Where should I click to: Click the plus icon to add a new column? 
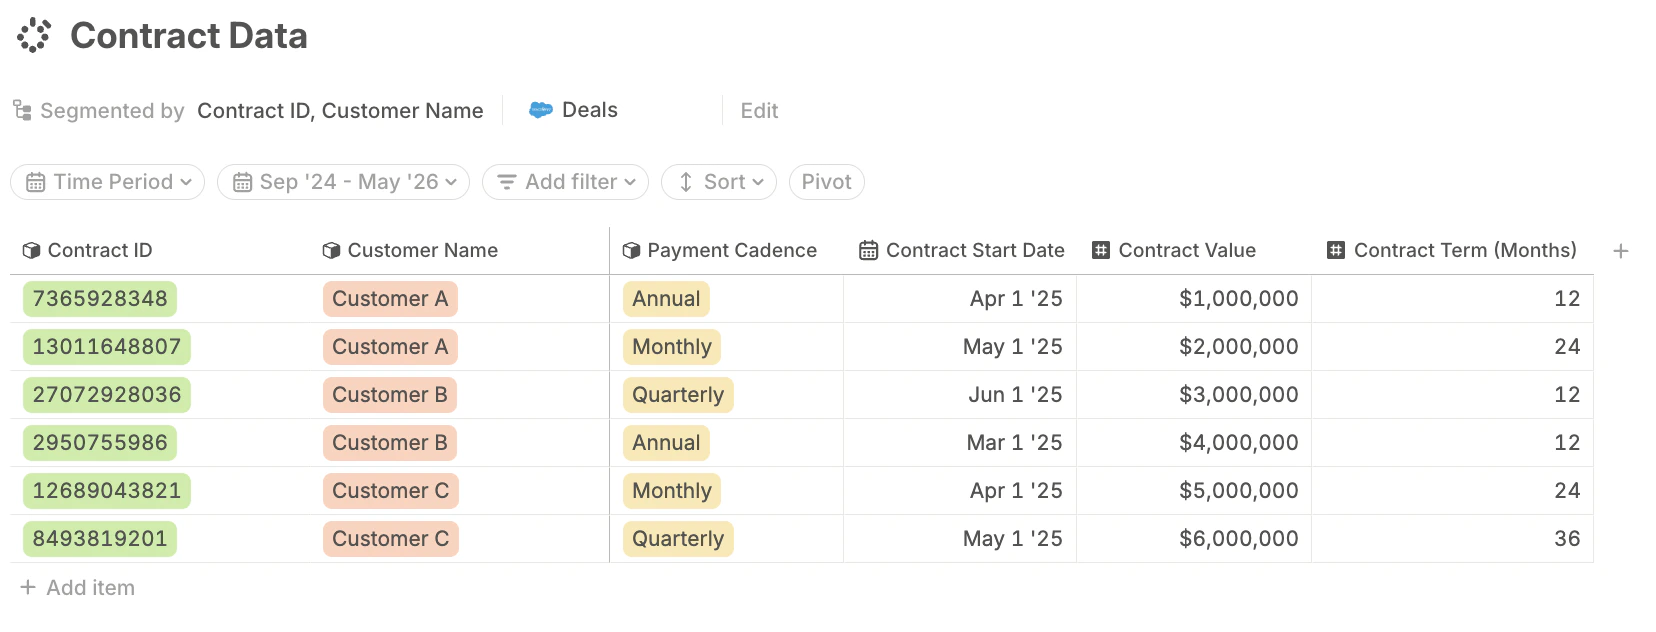(1620, 250)
